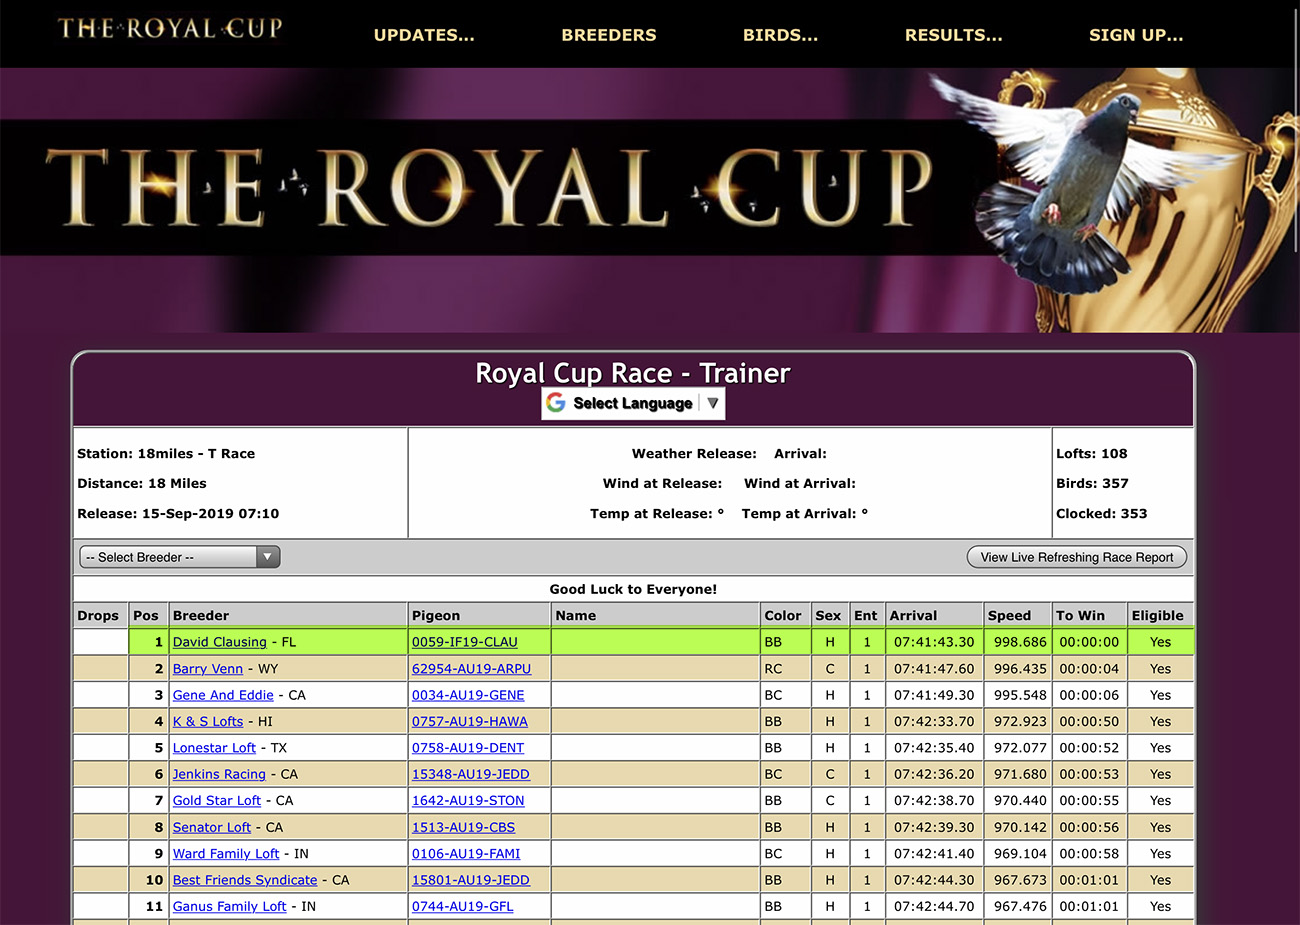The height and width of the screenshot is (925, 1300).
Task: Click The Royal Cup logo in header
Action: 170,29
